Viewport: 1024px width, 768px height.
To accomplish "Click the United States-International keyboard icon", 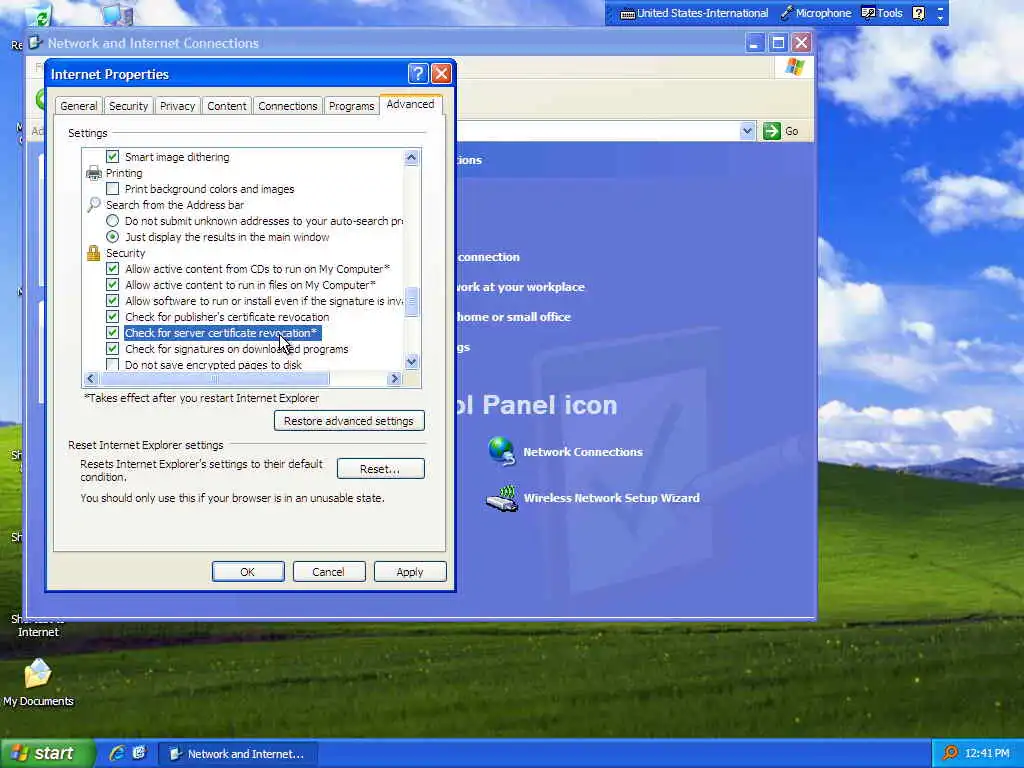I will 627,14.
